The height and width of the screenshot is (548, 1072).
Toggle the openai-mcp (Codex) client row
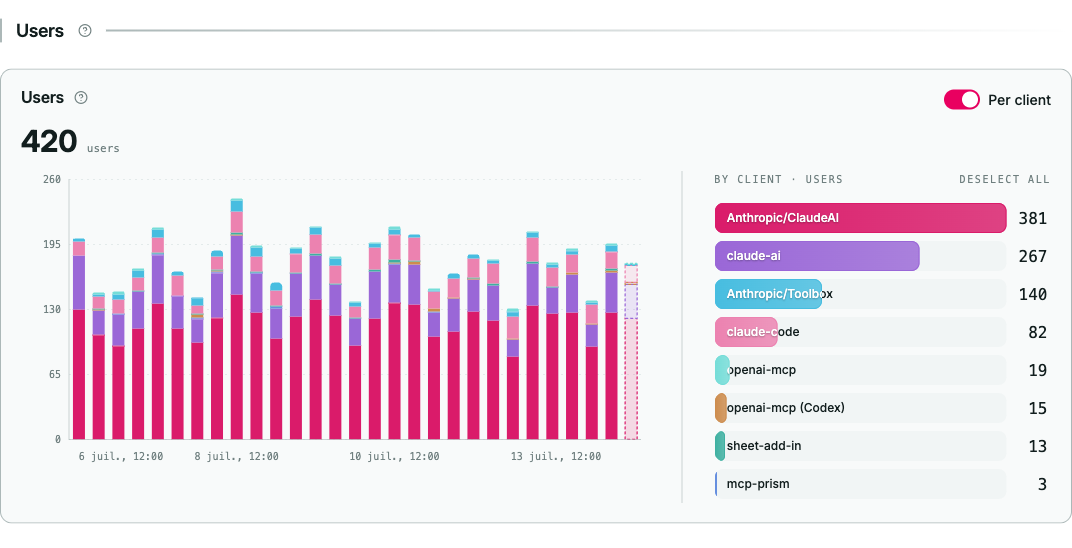(861, 408)
